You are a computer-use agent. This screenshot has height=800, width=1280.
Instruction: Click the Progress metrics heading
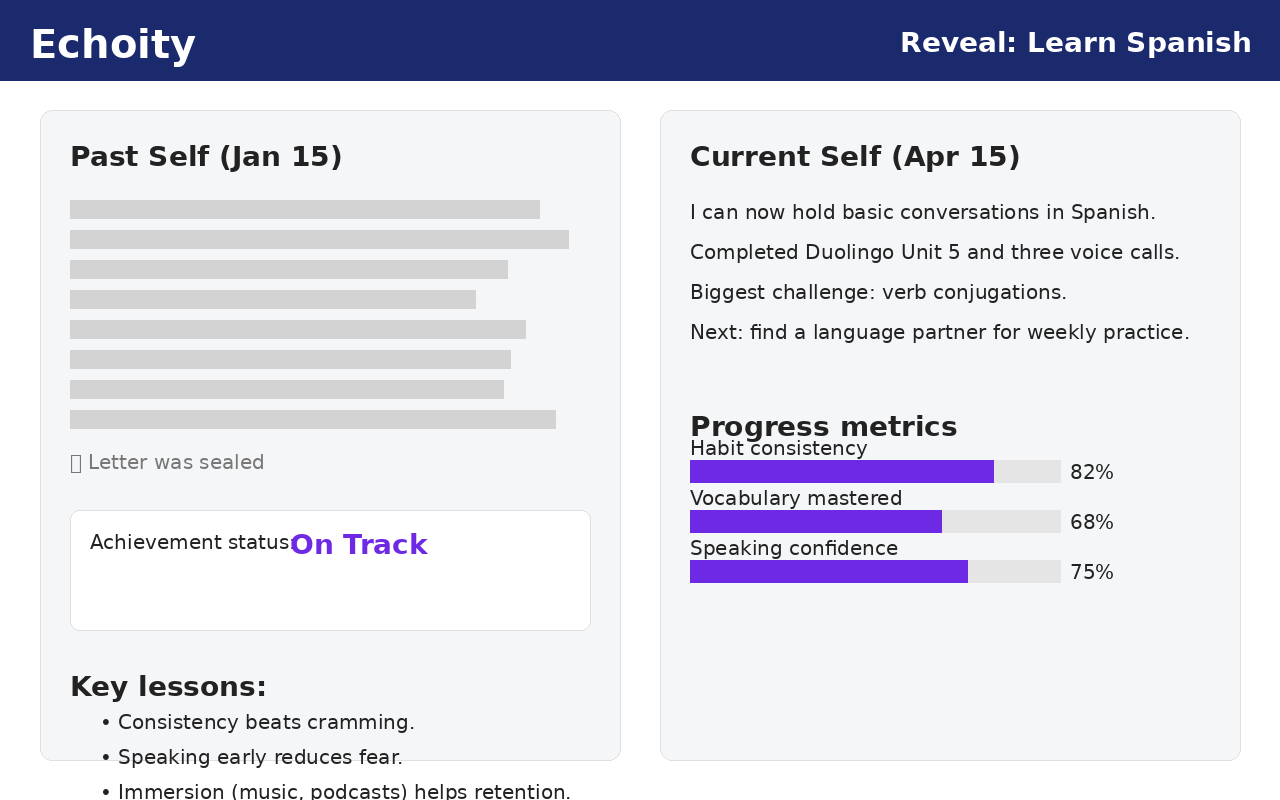click(823, 427)
